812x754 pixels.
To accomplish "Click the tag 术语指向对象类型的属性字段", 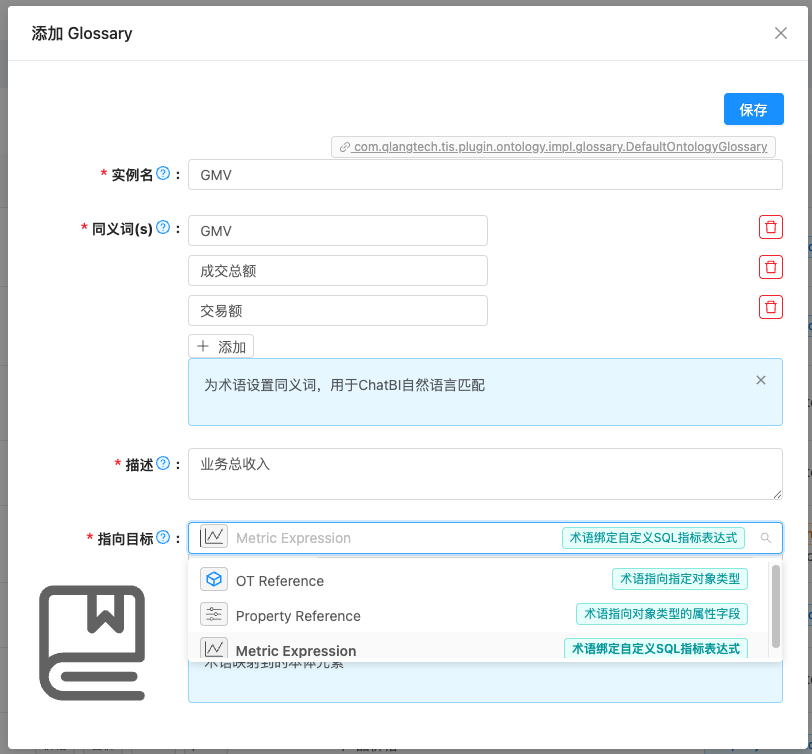I will pos(662,614).
